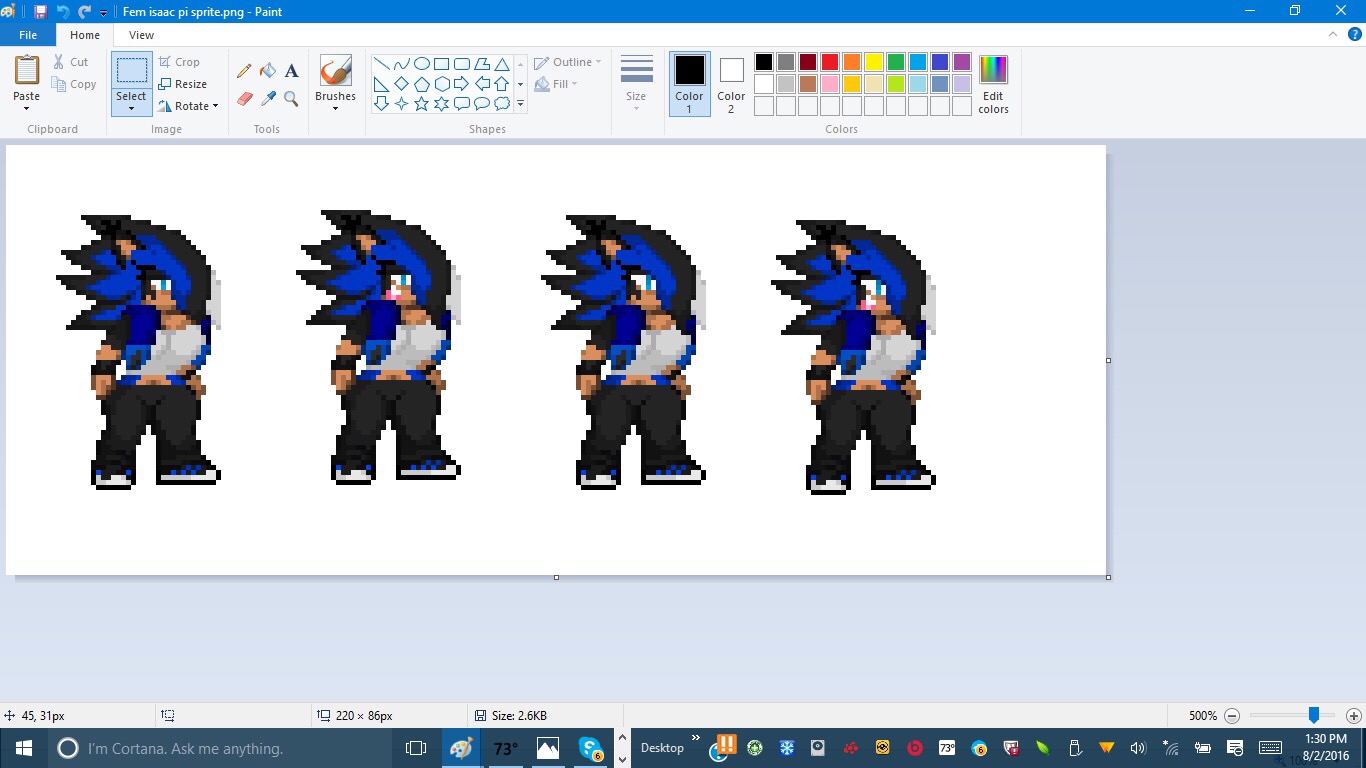Open Edit colors dialog
1366x768 pixels.
click(993, 84)
